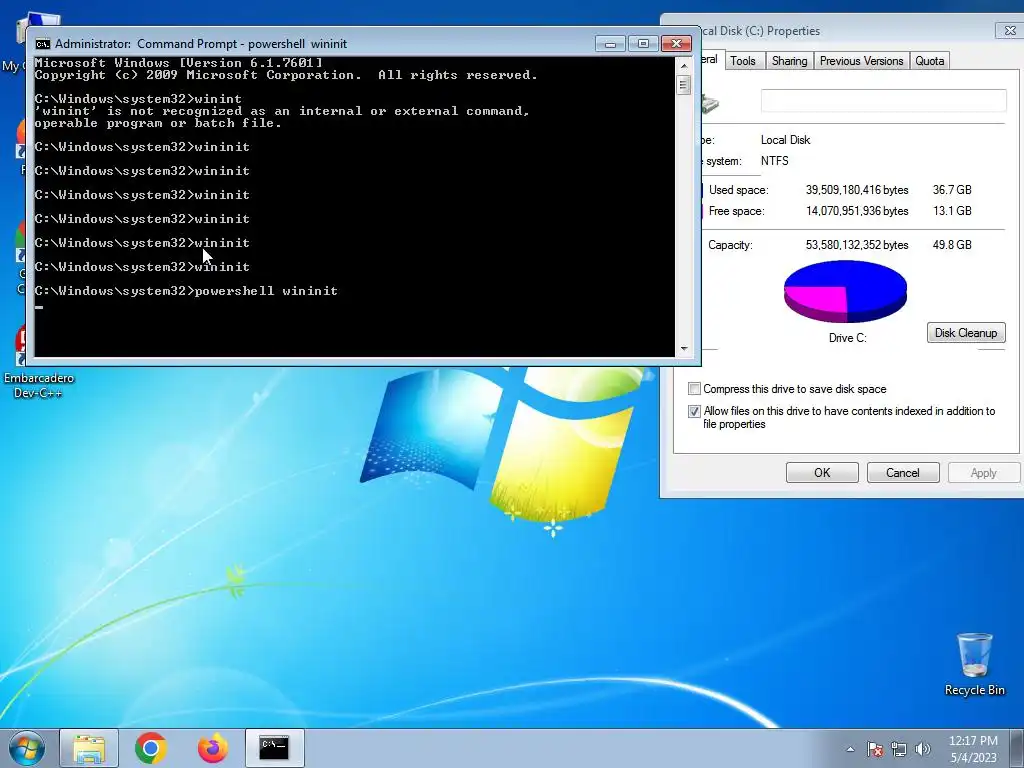Open the Action Center flag icon
This screenshot has width=1024, height=768.
tap(875, 749)
